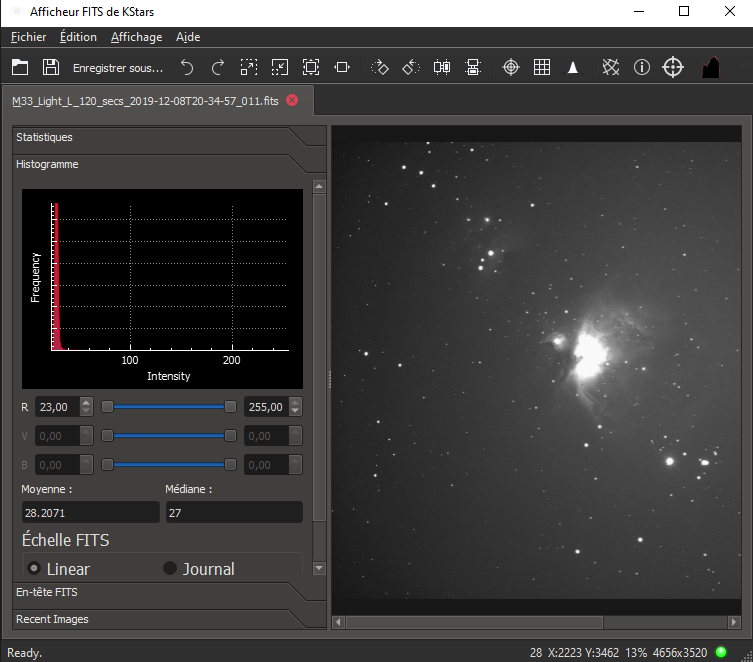Open the FITS header info icon

(x=642, y=67)
